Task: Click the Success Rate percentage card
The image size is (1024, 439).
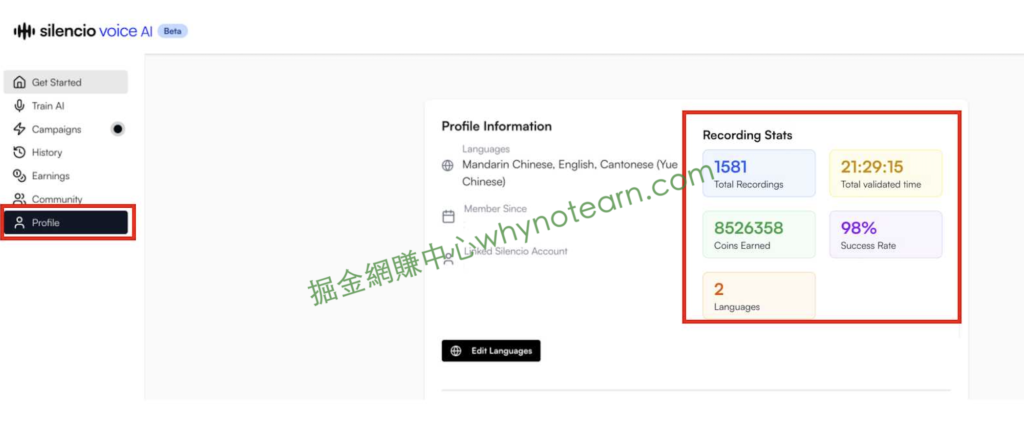Action: [886, 234]
